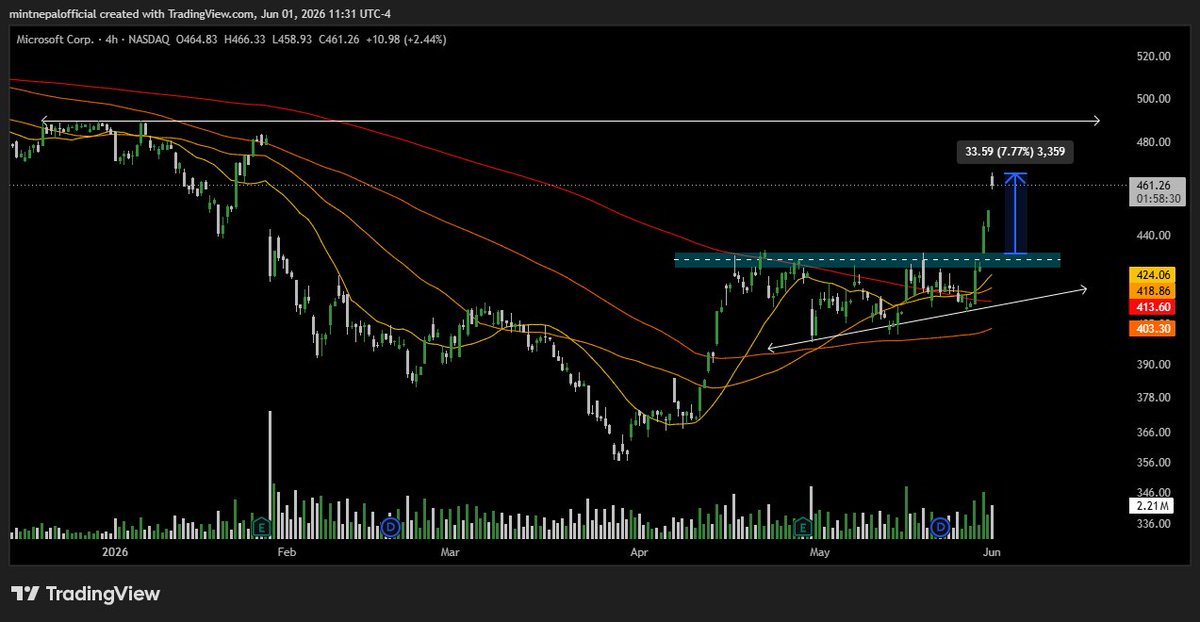Click the 2026 date axis label
Viewport: 1200px width, 622px height.
coord(115,552)
